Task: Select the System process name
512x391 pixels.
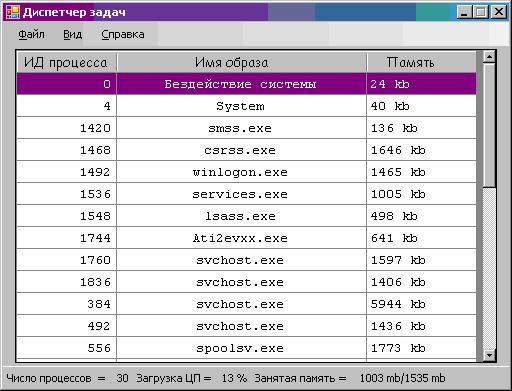Action: click(241, 106)
